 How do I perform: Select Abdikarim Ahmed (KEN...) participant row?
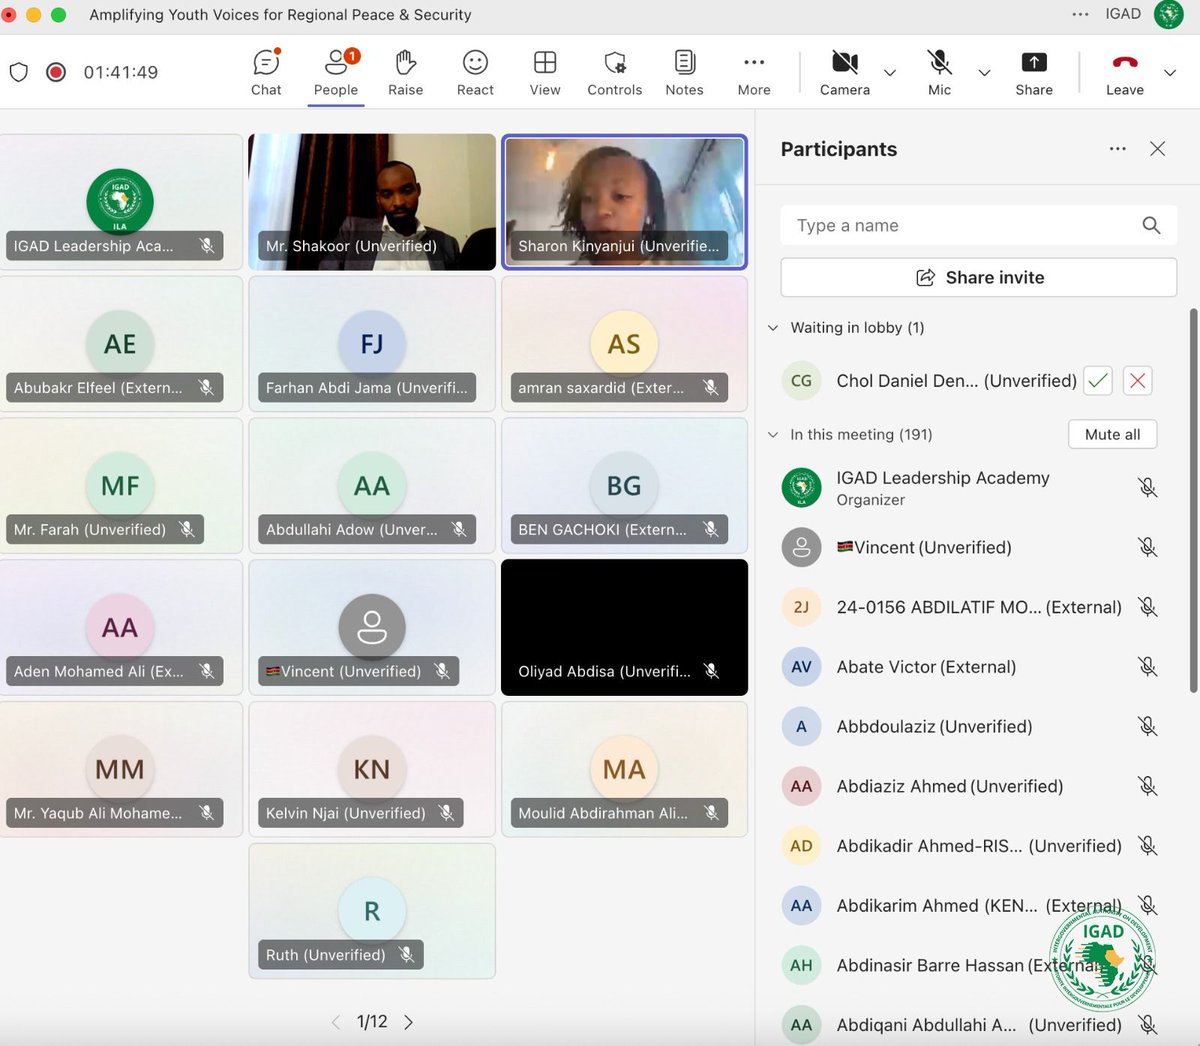[x=970, y=906]
